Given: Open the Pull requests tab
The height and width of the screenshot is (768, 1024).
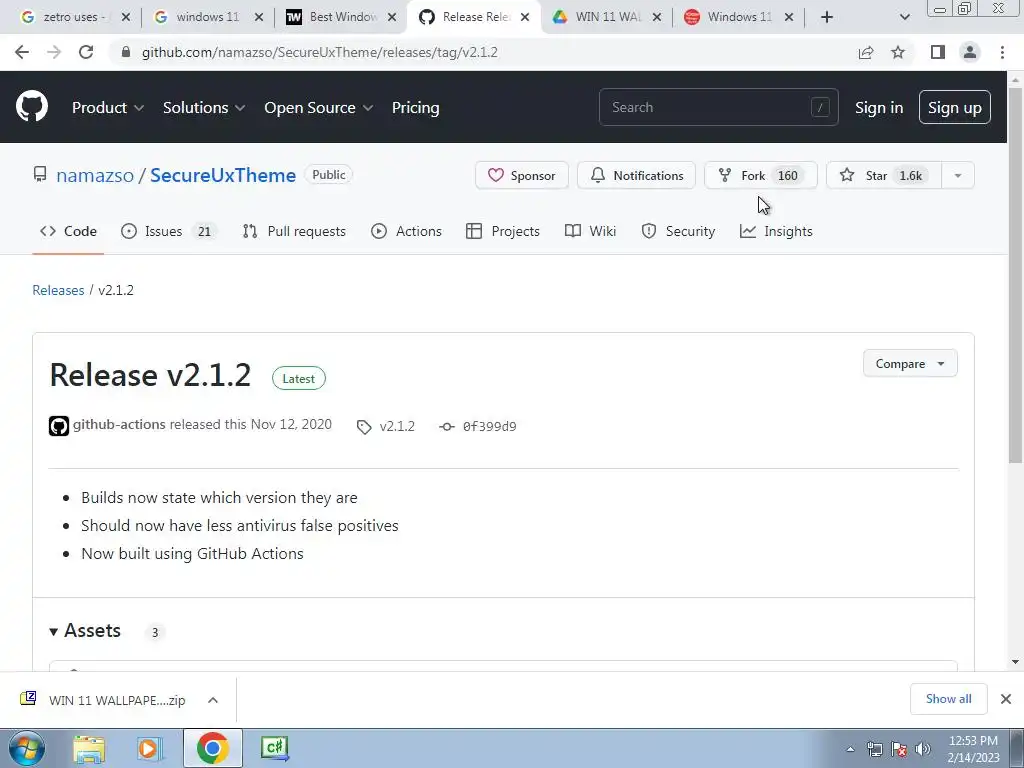Looking at the screenshot, I should coord(294,231).
